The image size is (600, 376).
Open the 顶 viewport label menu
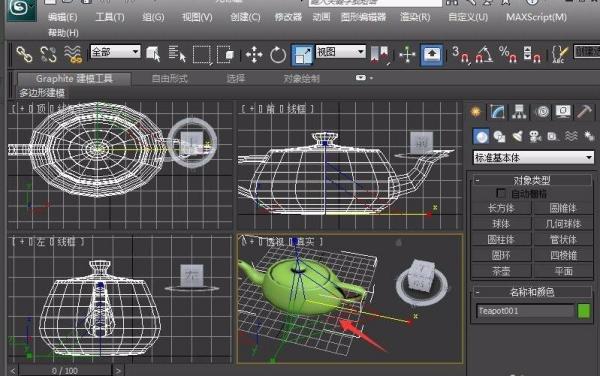41,109
